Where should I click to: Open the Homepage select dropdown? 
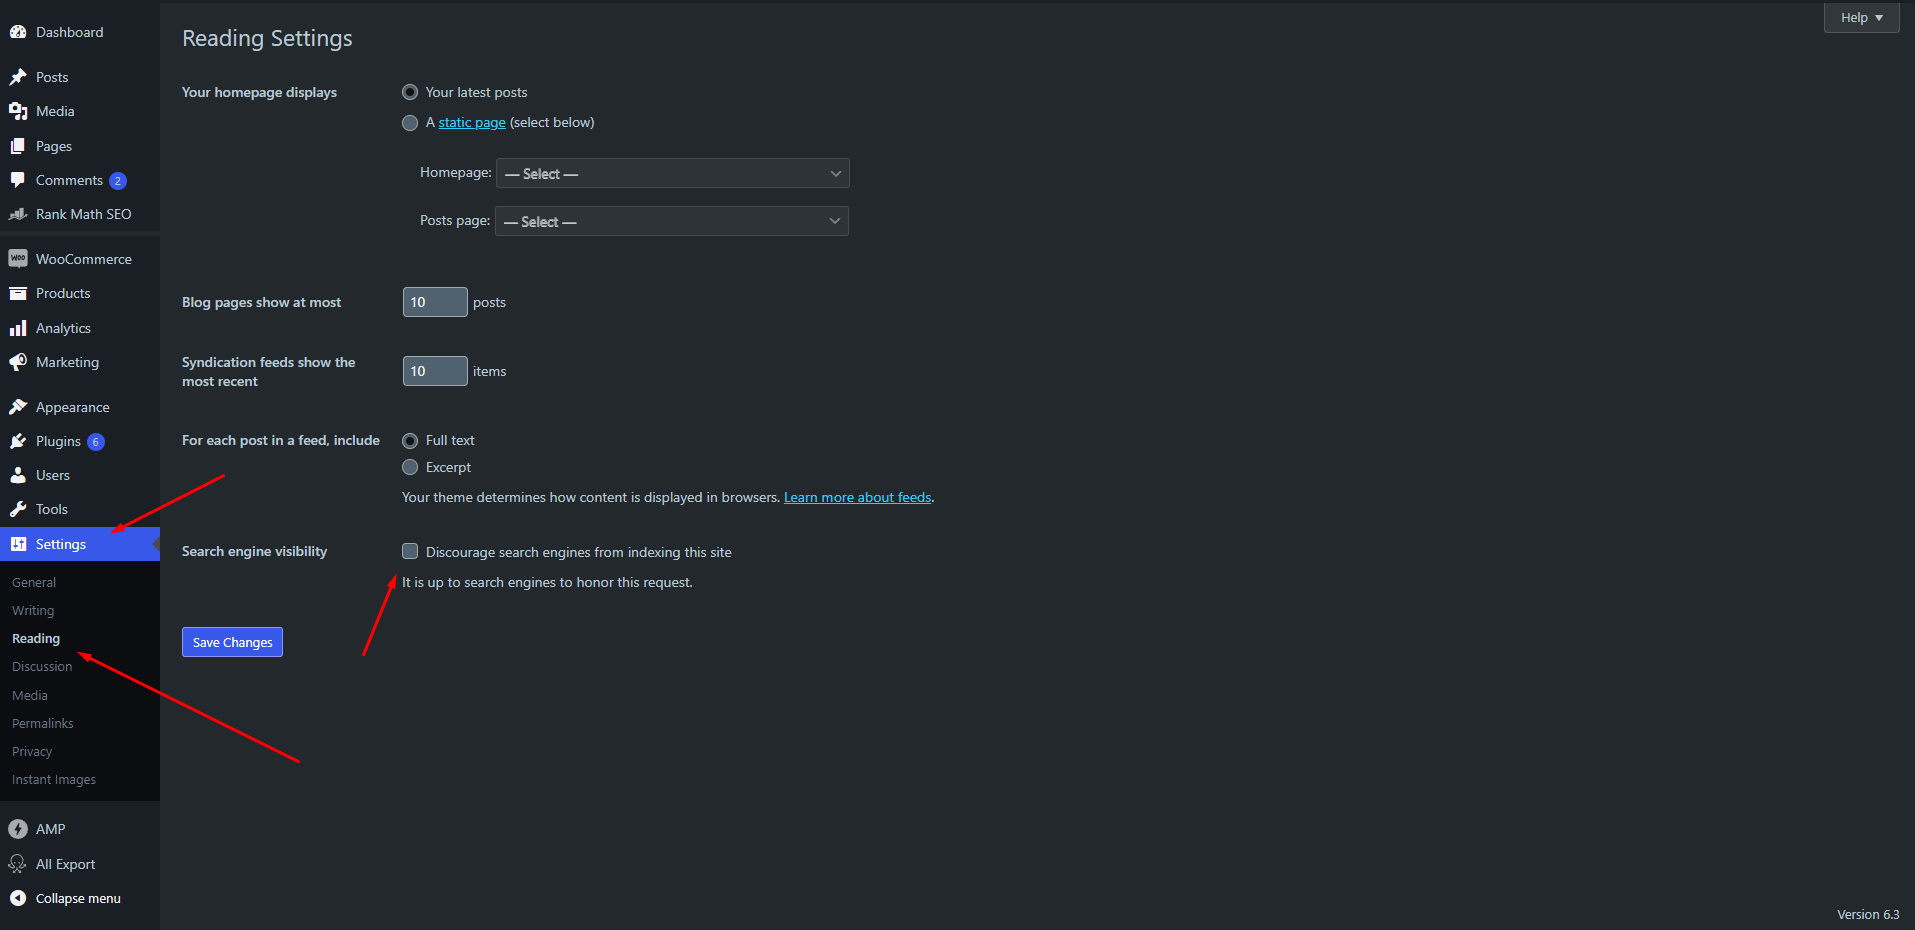tap(672, 174)
